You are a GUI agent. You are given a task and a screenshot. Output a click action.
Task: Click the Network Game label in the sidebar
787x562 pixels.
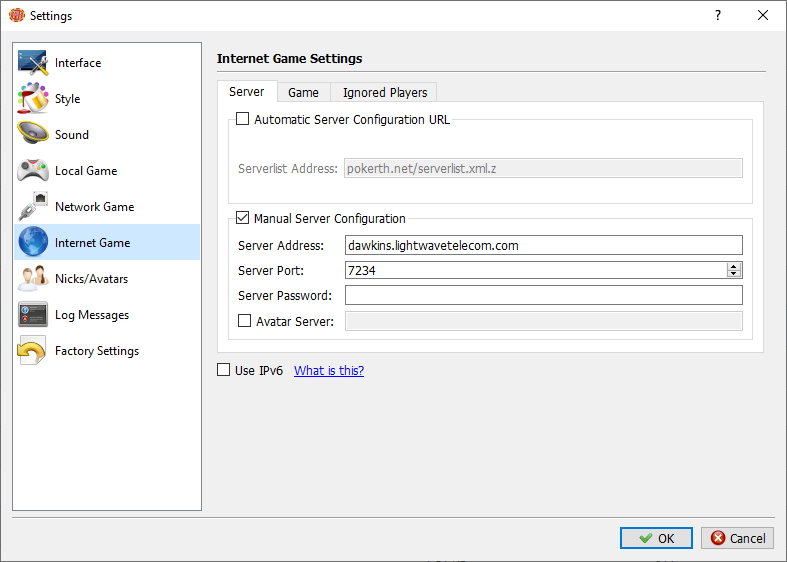coord(94,207)
